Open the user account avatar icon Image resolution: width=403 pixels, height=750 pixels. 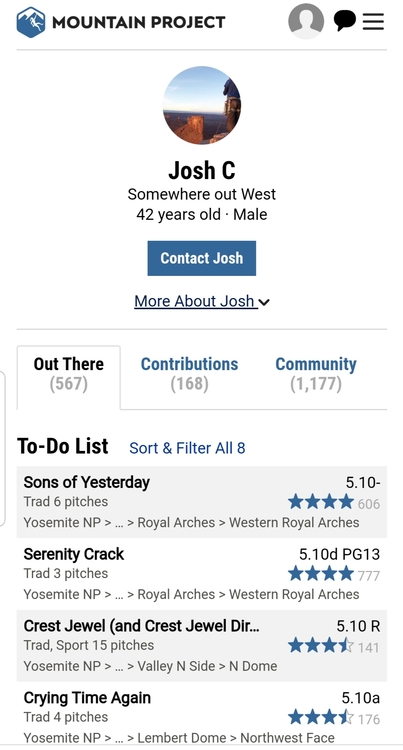[x=306, y=22]
